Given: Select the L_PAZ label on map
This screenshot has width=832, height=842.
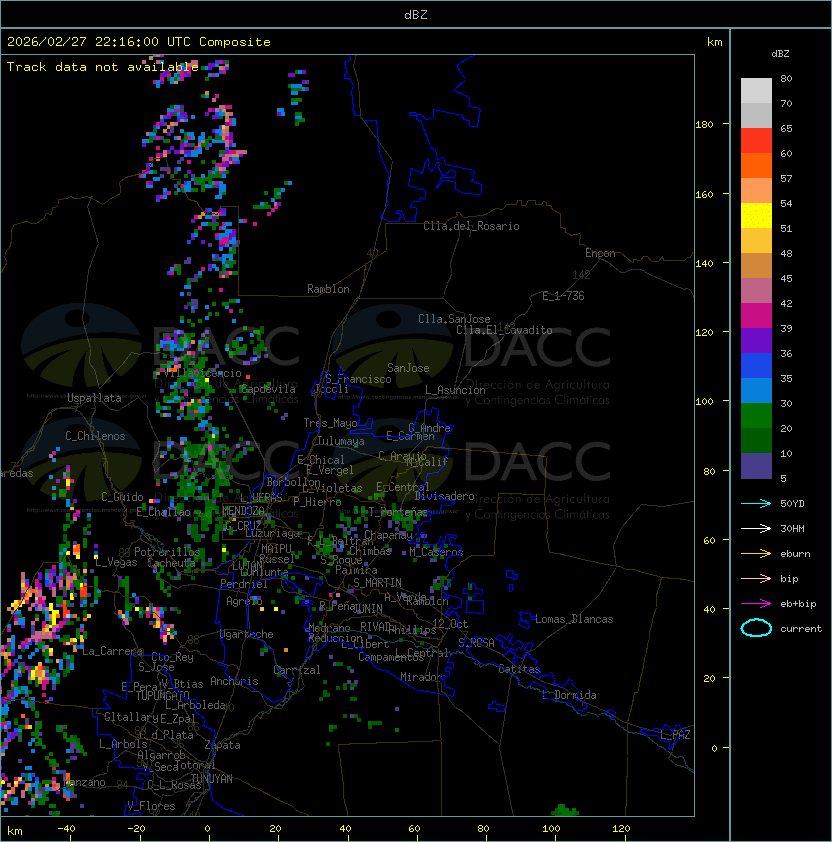Looking at the screenshot, I should point(675,735).
